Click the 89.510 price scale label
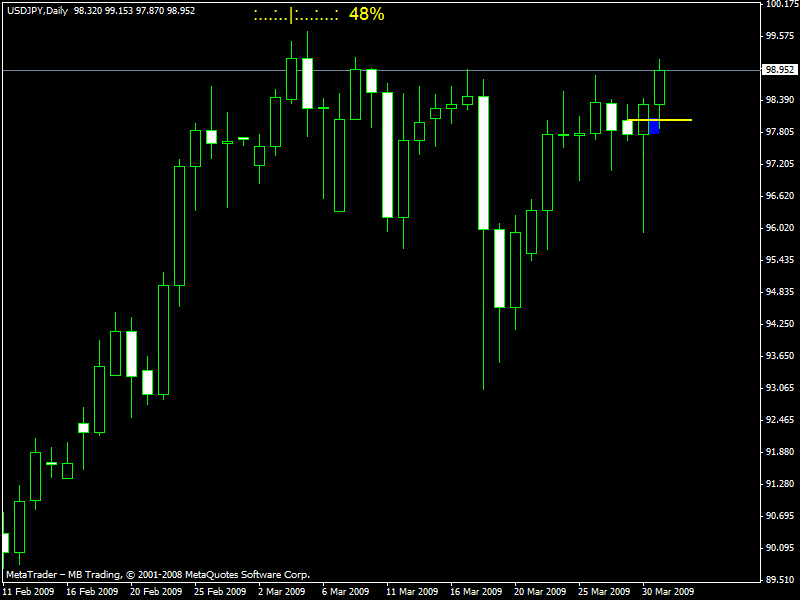The image size is (800, 600). click(780, 580)
